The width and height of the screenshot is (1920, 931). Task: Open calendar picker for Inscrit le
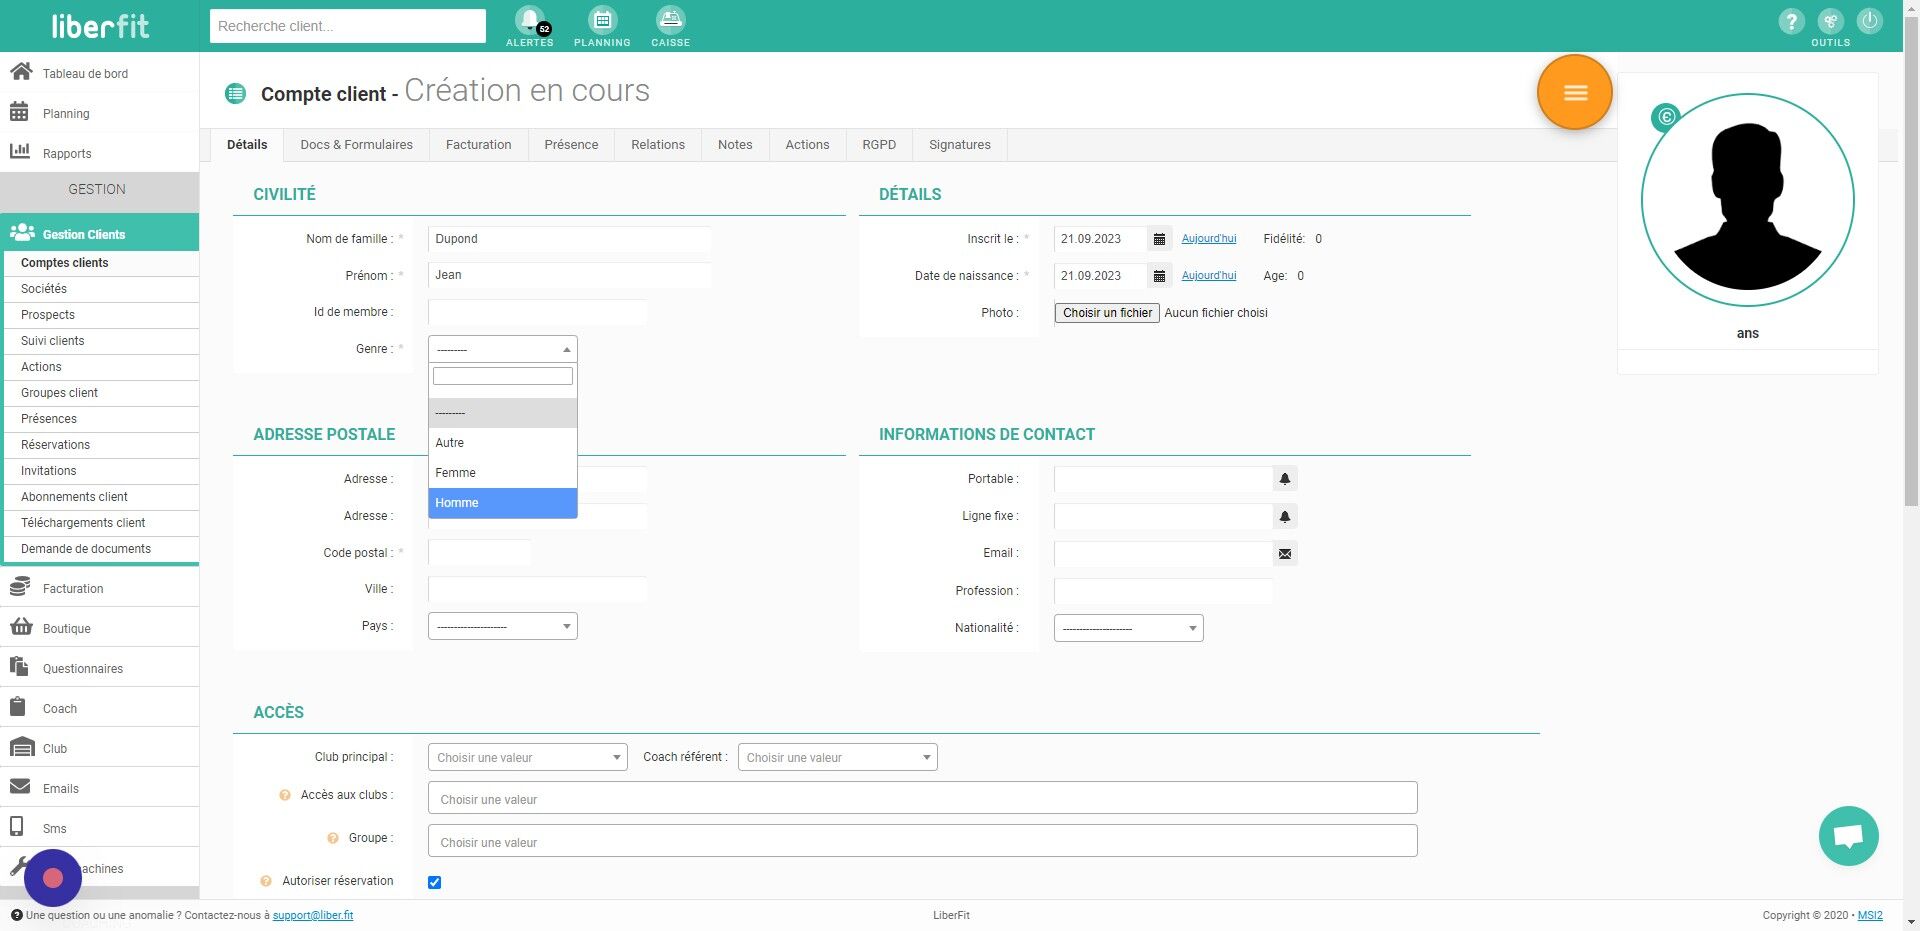[x=1159, y=239]
